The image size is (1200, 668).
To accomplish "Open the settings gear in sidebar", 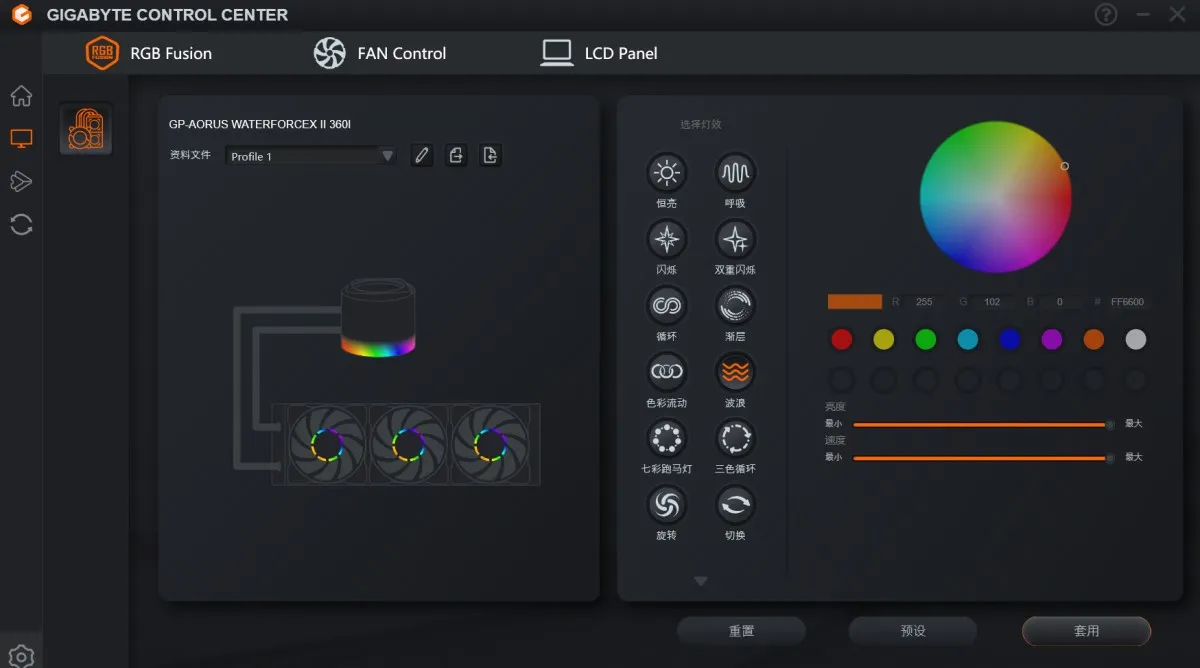I will pos(21,656).
